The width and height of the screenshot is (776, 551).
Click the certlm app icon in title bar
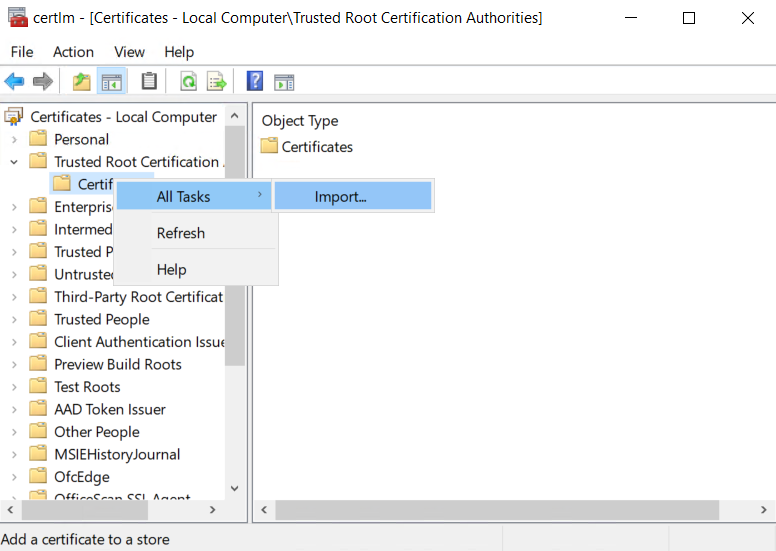(18, 17)
